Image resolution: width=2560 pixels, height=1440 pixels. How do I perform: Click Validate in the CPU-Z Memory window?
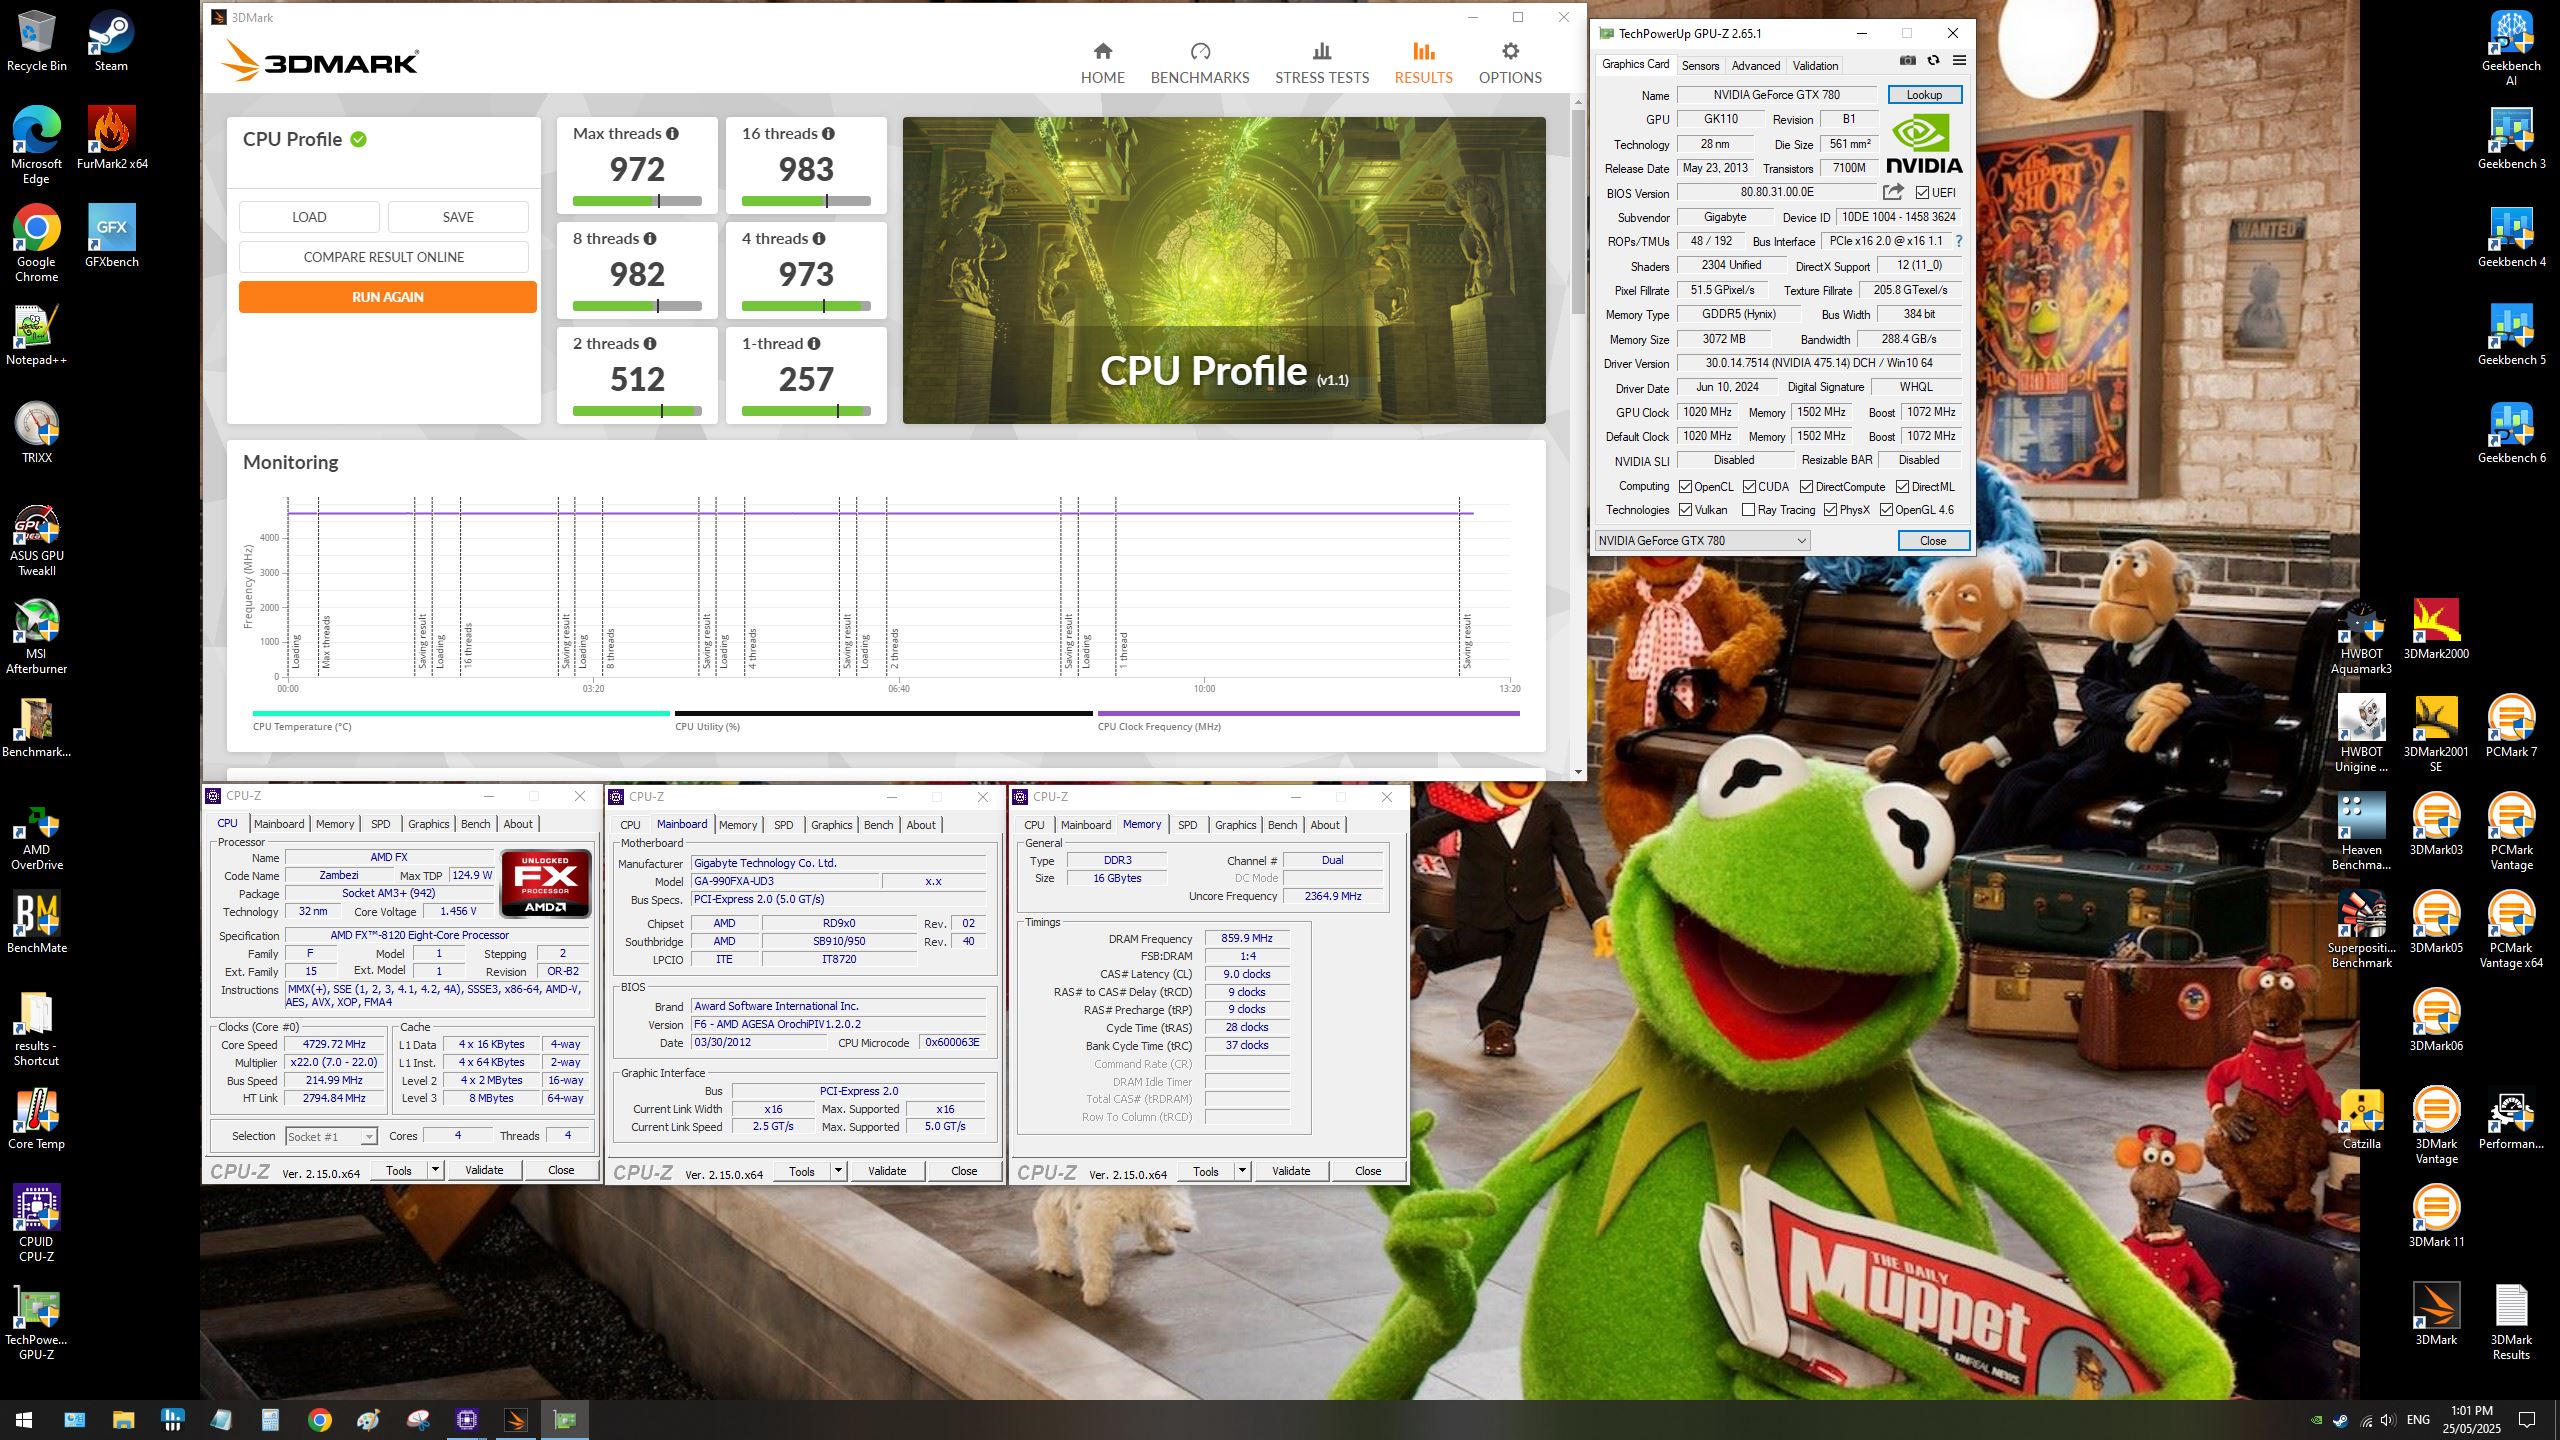point(1291,1171)
